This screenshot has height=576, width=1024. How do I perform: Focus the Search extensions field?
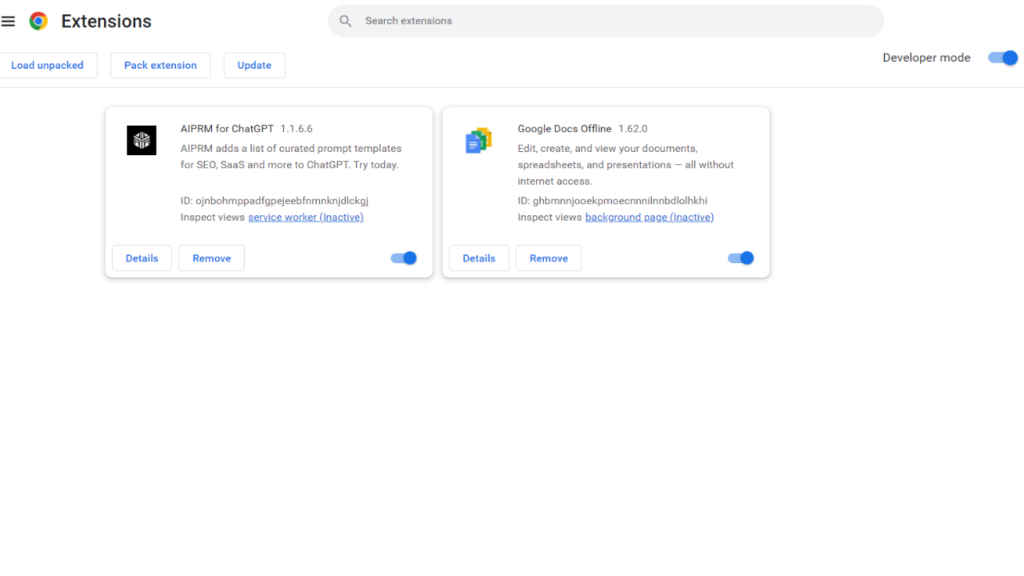[610, 21]
